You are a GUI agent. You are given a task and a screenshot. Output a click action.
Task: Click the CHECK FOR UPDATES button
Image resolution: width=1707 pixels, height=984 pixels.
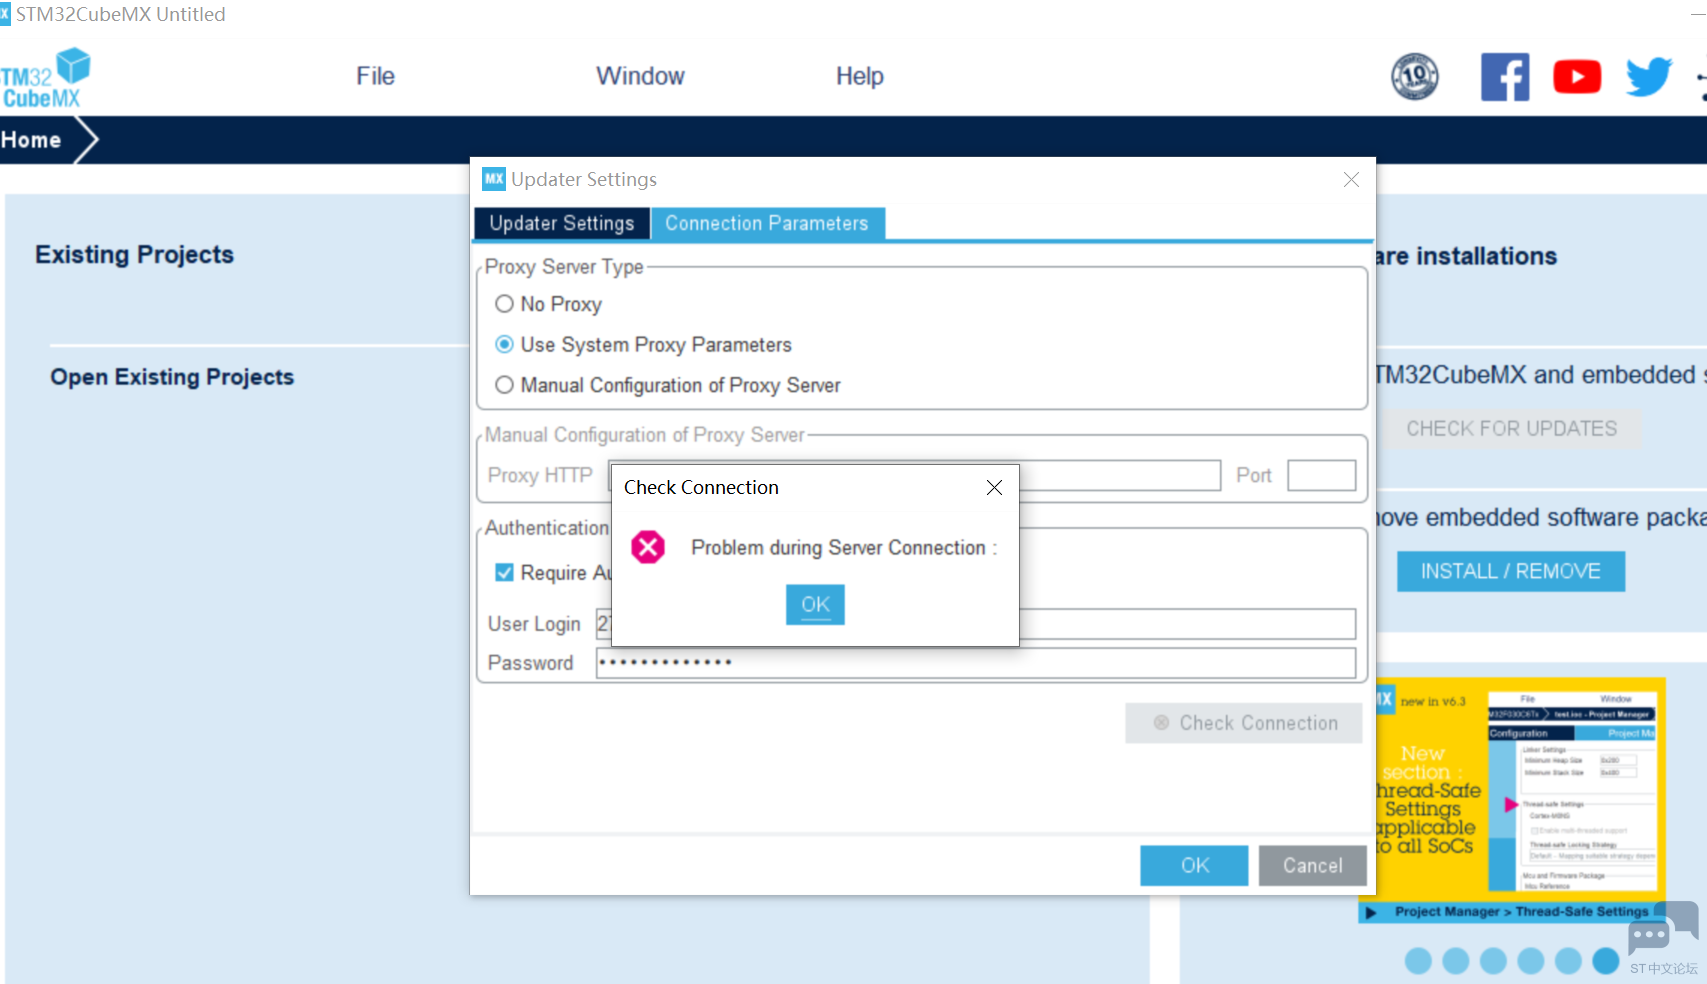pyautogui.click(x=1511, y=429)
